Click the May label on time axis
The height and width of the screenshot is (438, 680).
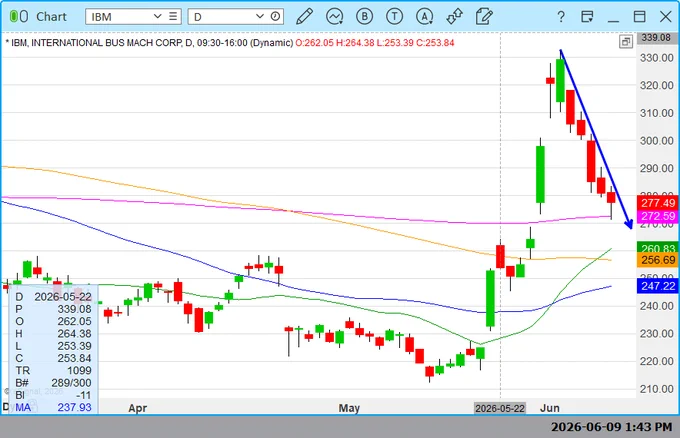[x=349, y=408]
